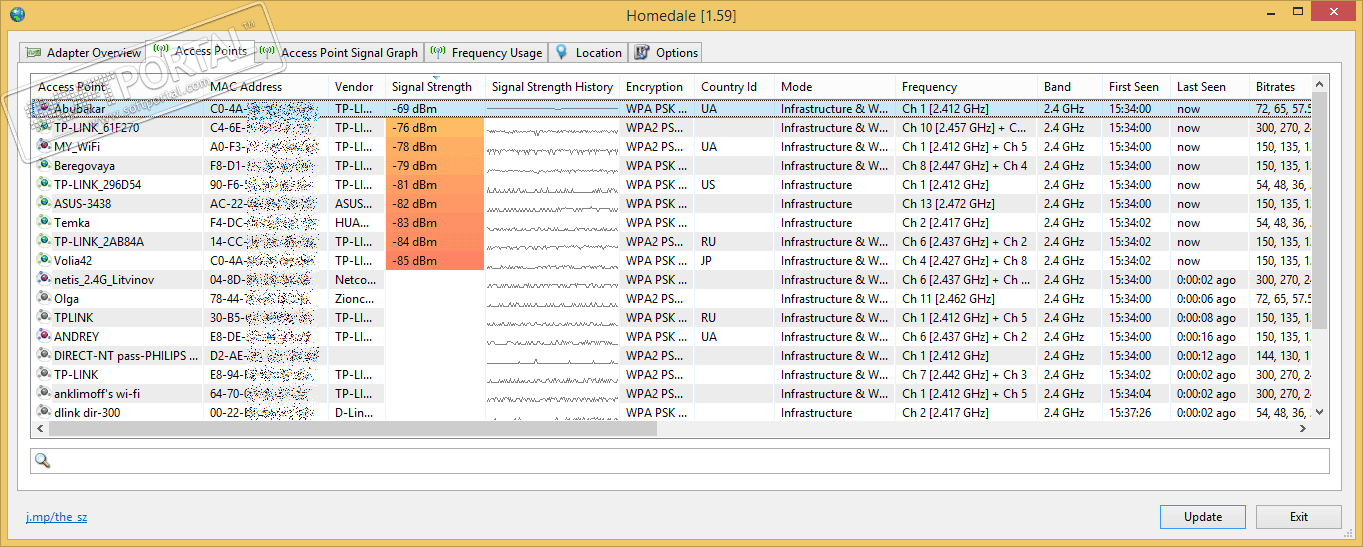The height and width of the screenshot is (547, 1363).
Task: Click the ANDREY network icon
Action: pyautogui.click(x=44, y=336)
